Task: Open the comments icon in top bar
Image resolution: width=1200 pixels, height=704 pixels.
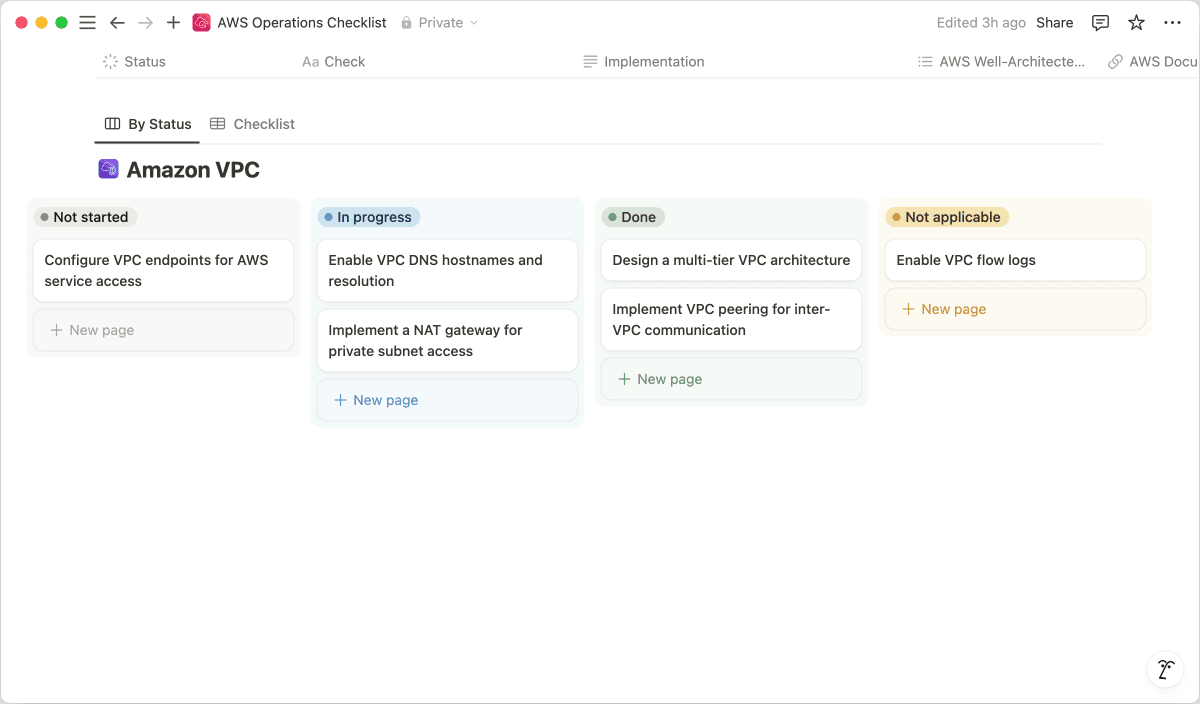Action: [1100, 22]
